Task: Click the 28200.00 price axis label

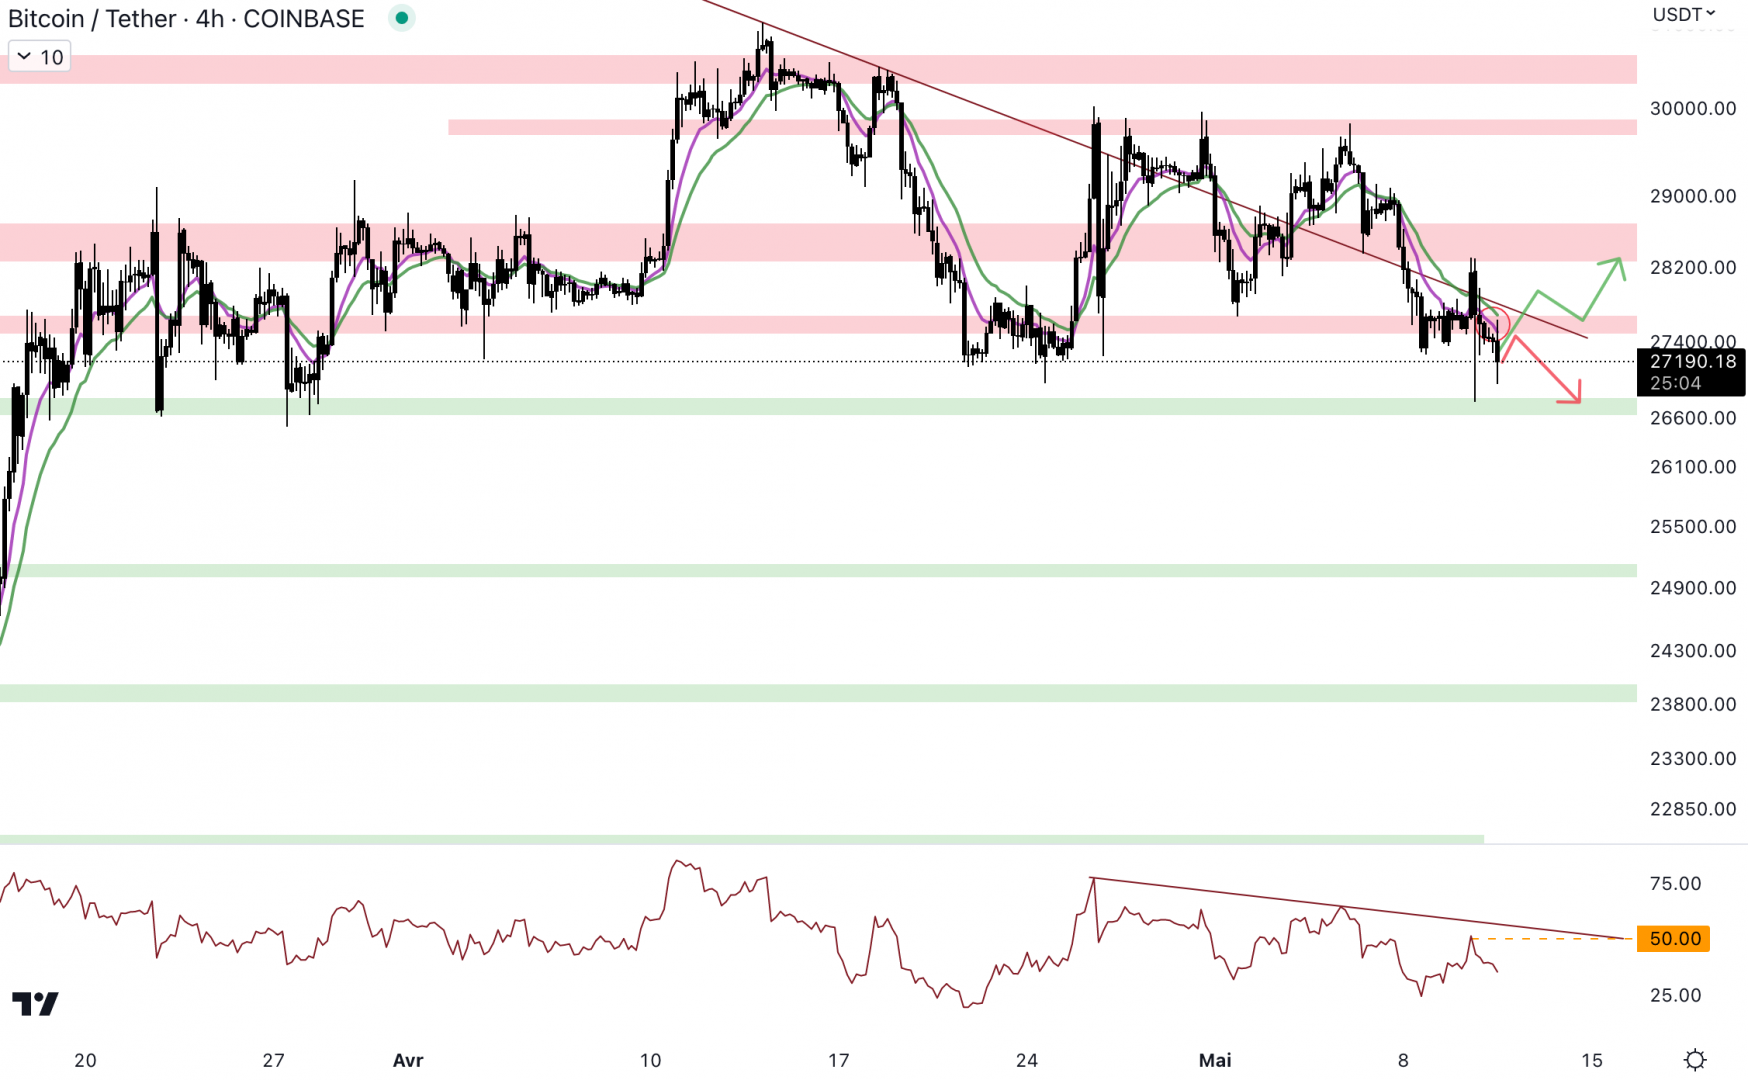Action: pyautogui.click(x=1693, y=267)
